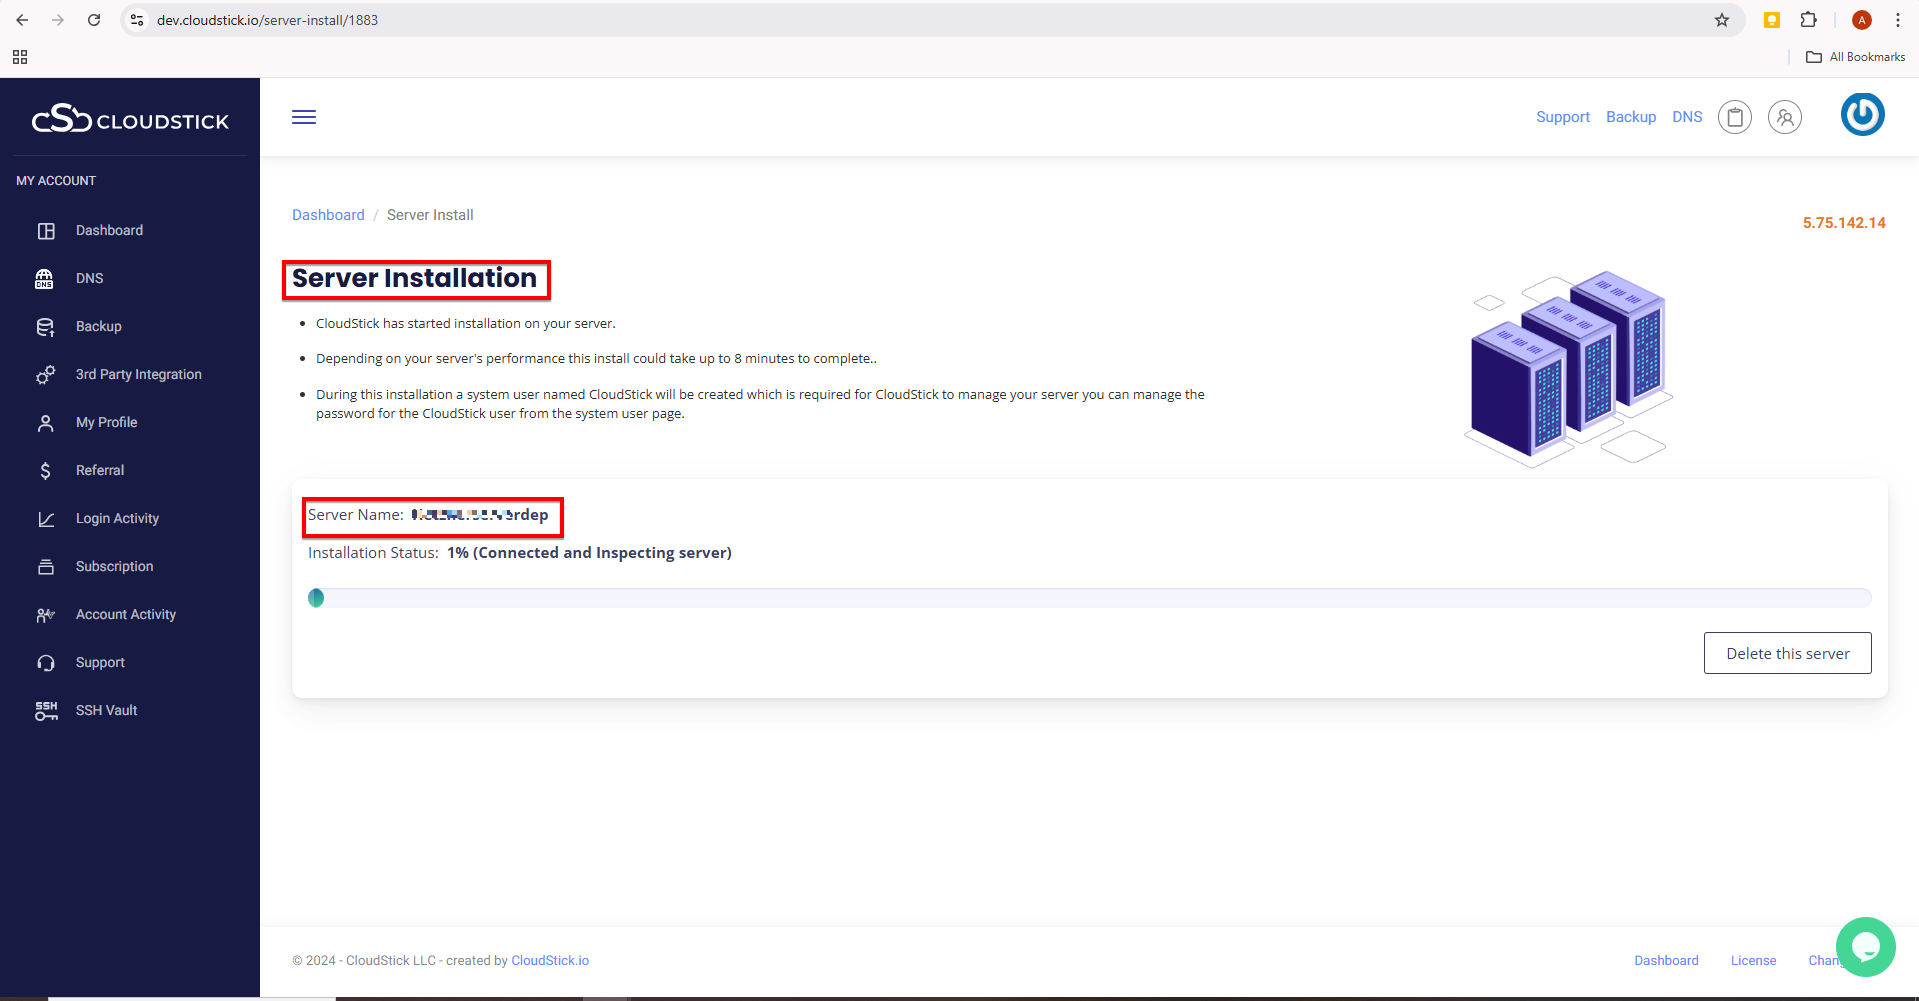
Task: Open the CloudStick.io footer link
Action: pos(550,961)
